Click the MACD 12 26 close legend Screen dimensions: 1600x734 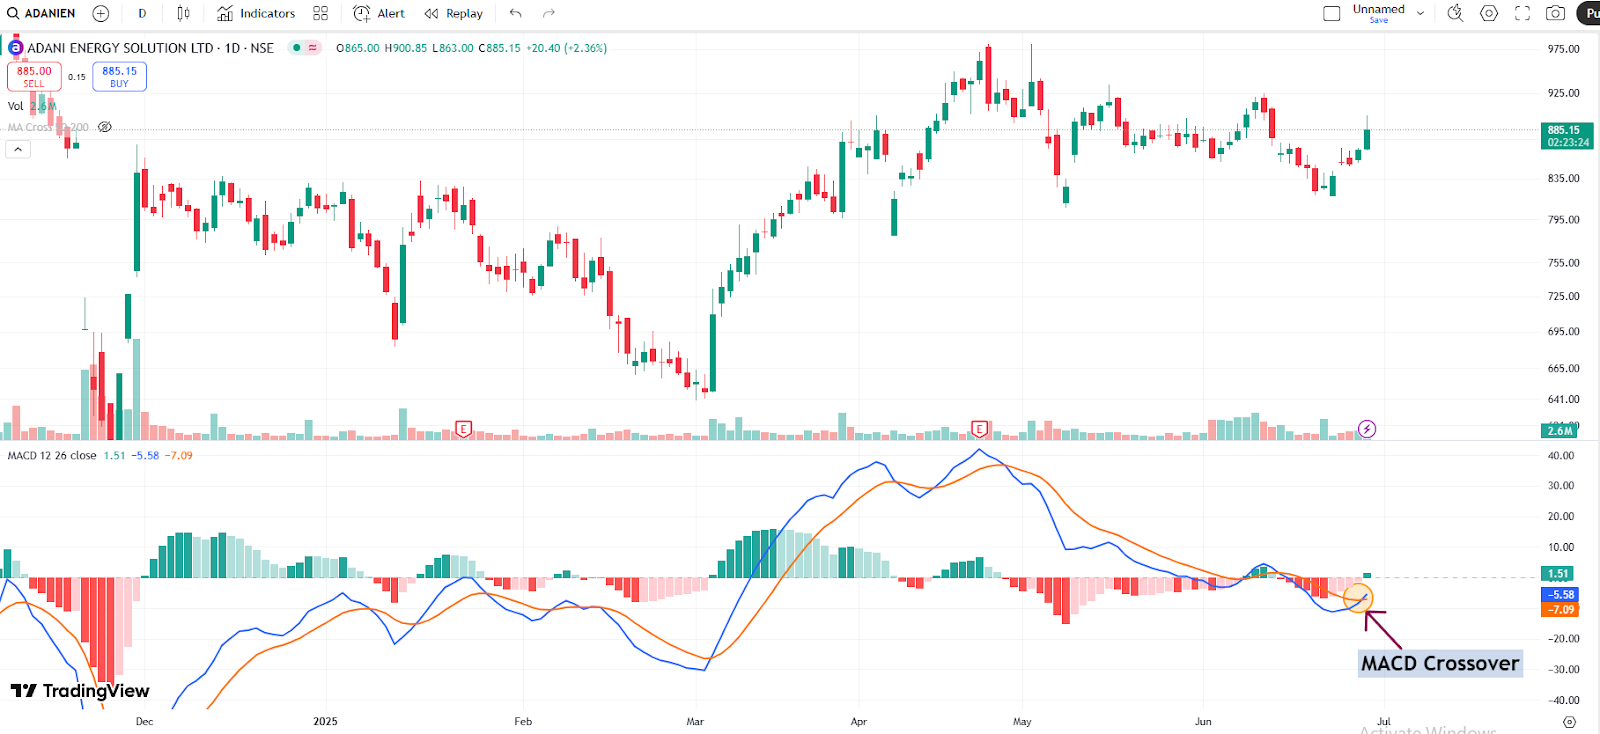coord(52,455)
